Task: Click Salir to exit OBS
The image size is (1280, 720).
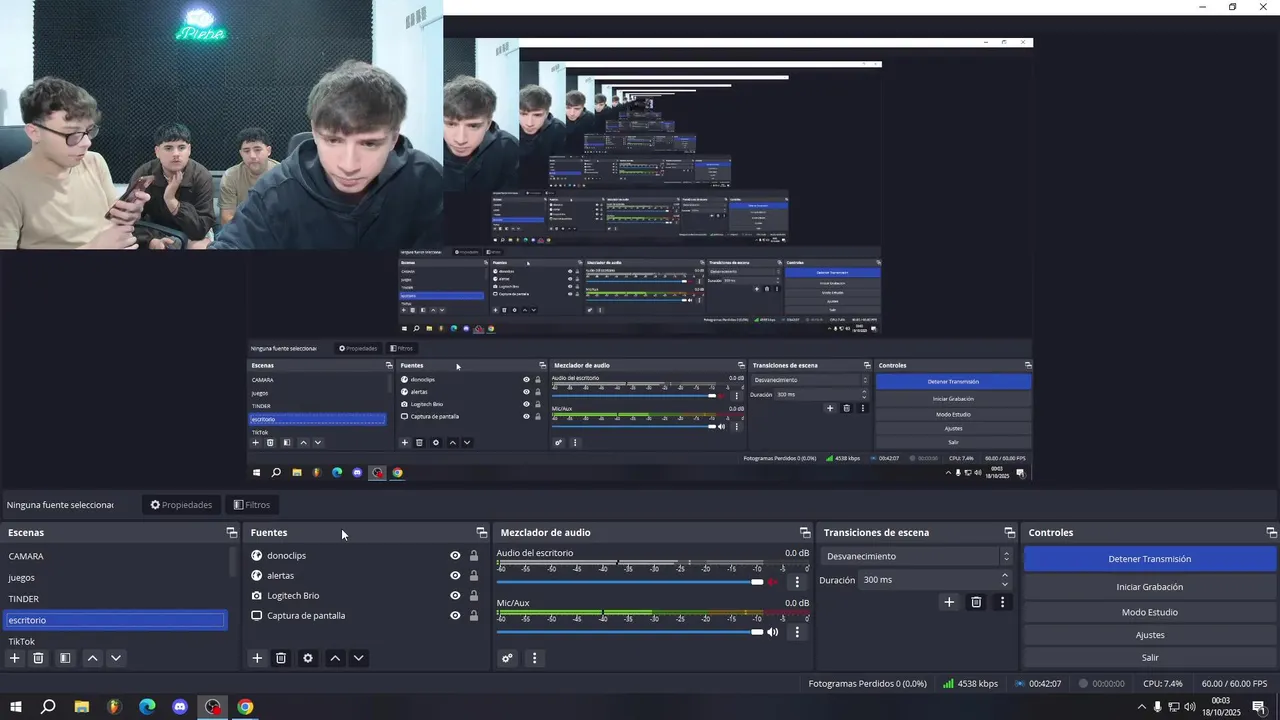Action: coord(1150,658)
